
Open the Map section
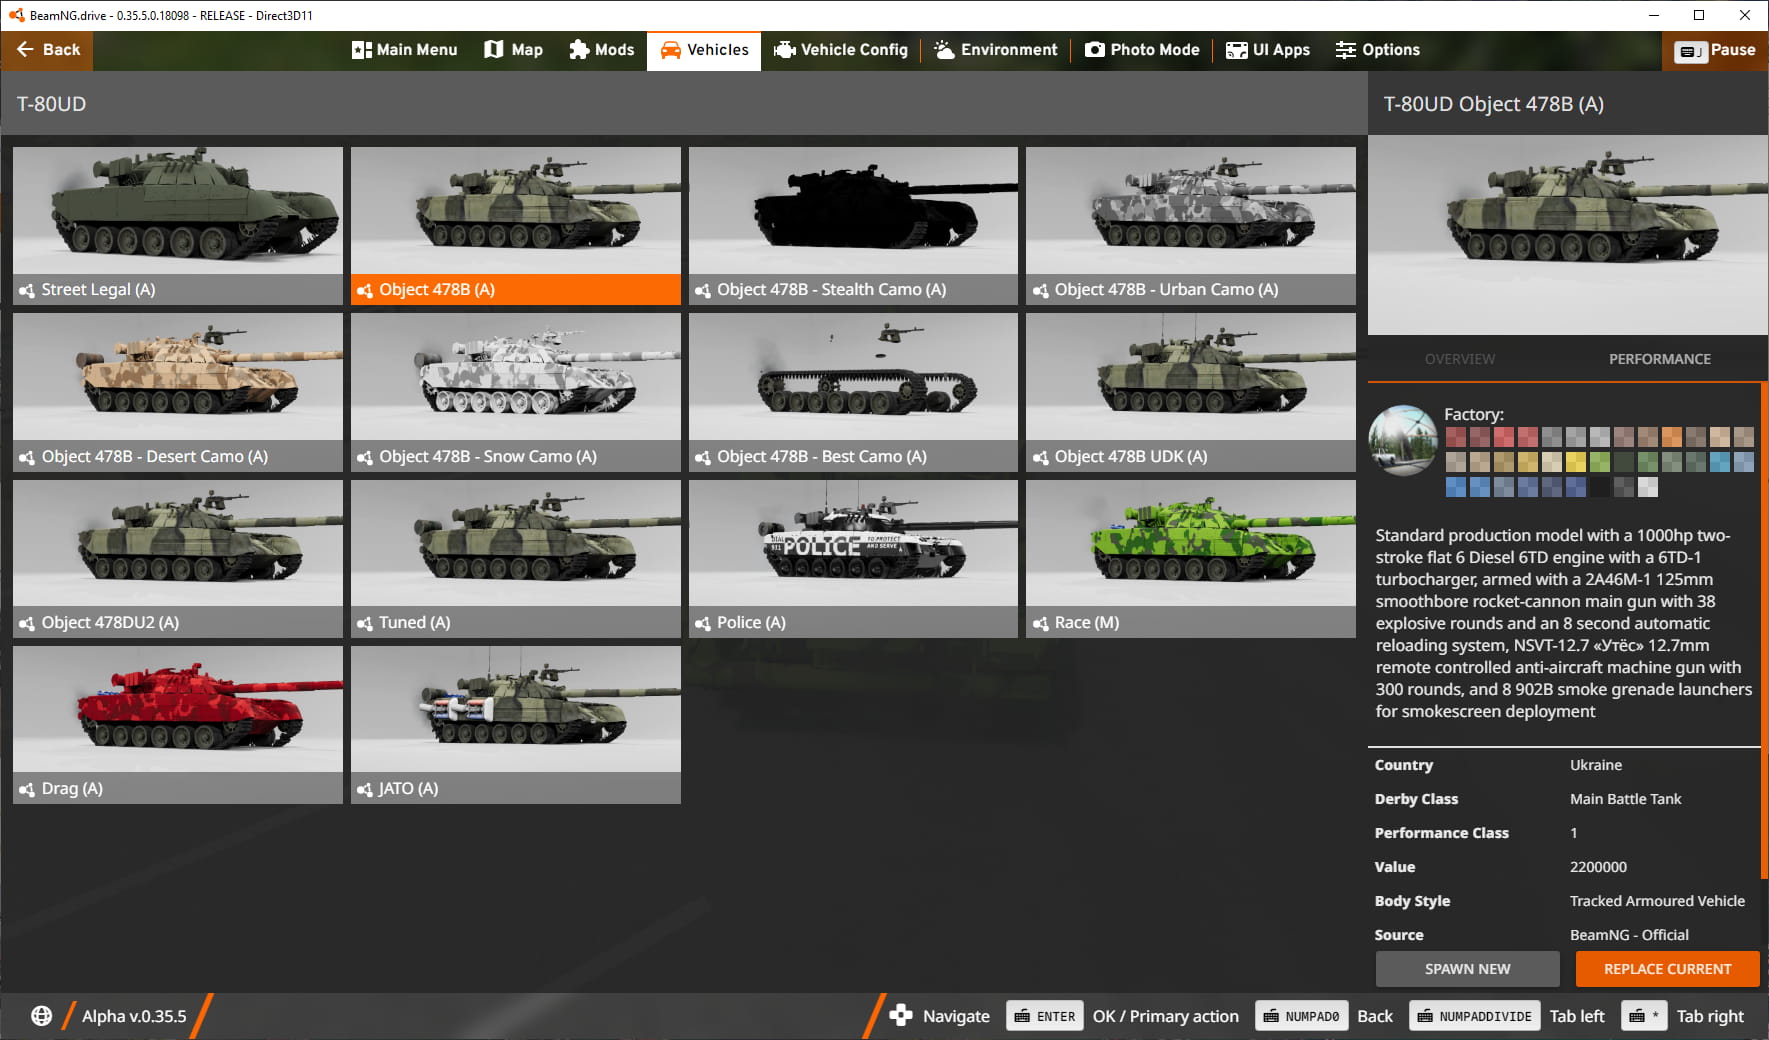point(513,50)
